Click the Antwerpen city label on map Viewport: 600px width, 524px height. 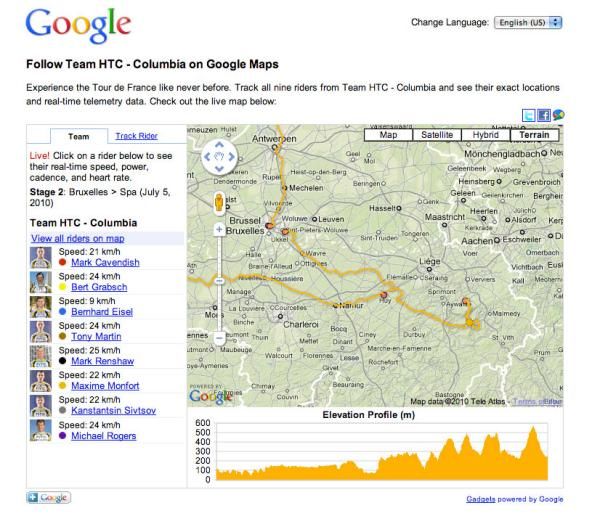pos(274,139)
